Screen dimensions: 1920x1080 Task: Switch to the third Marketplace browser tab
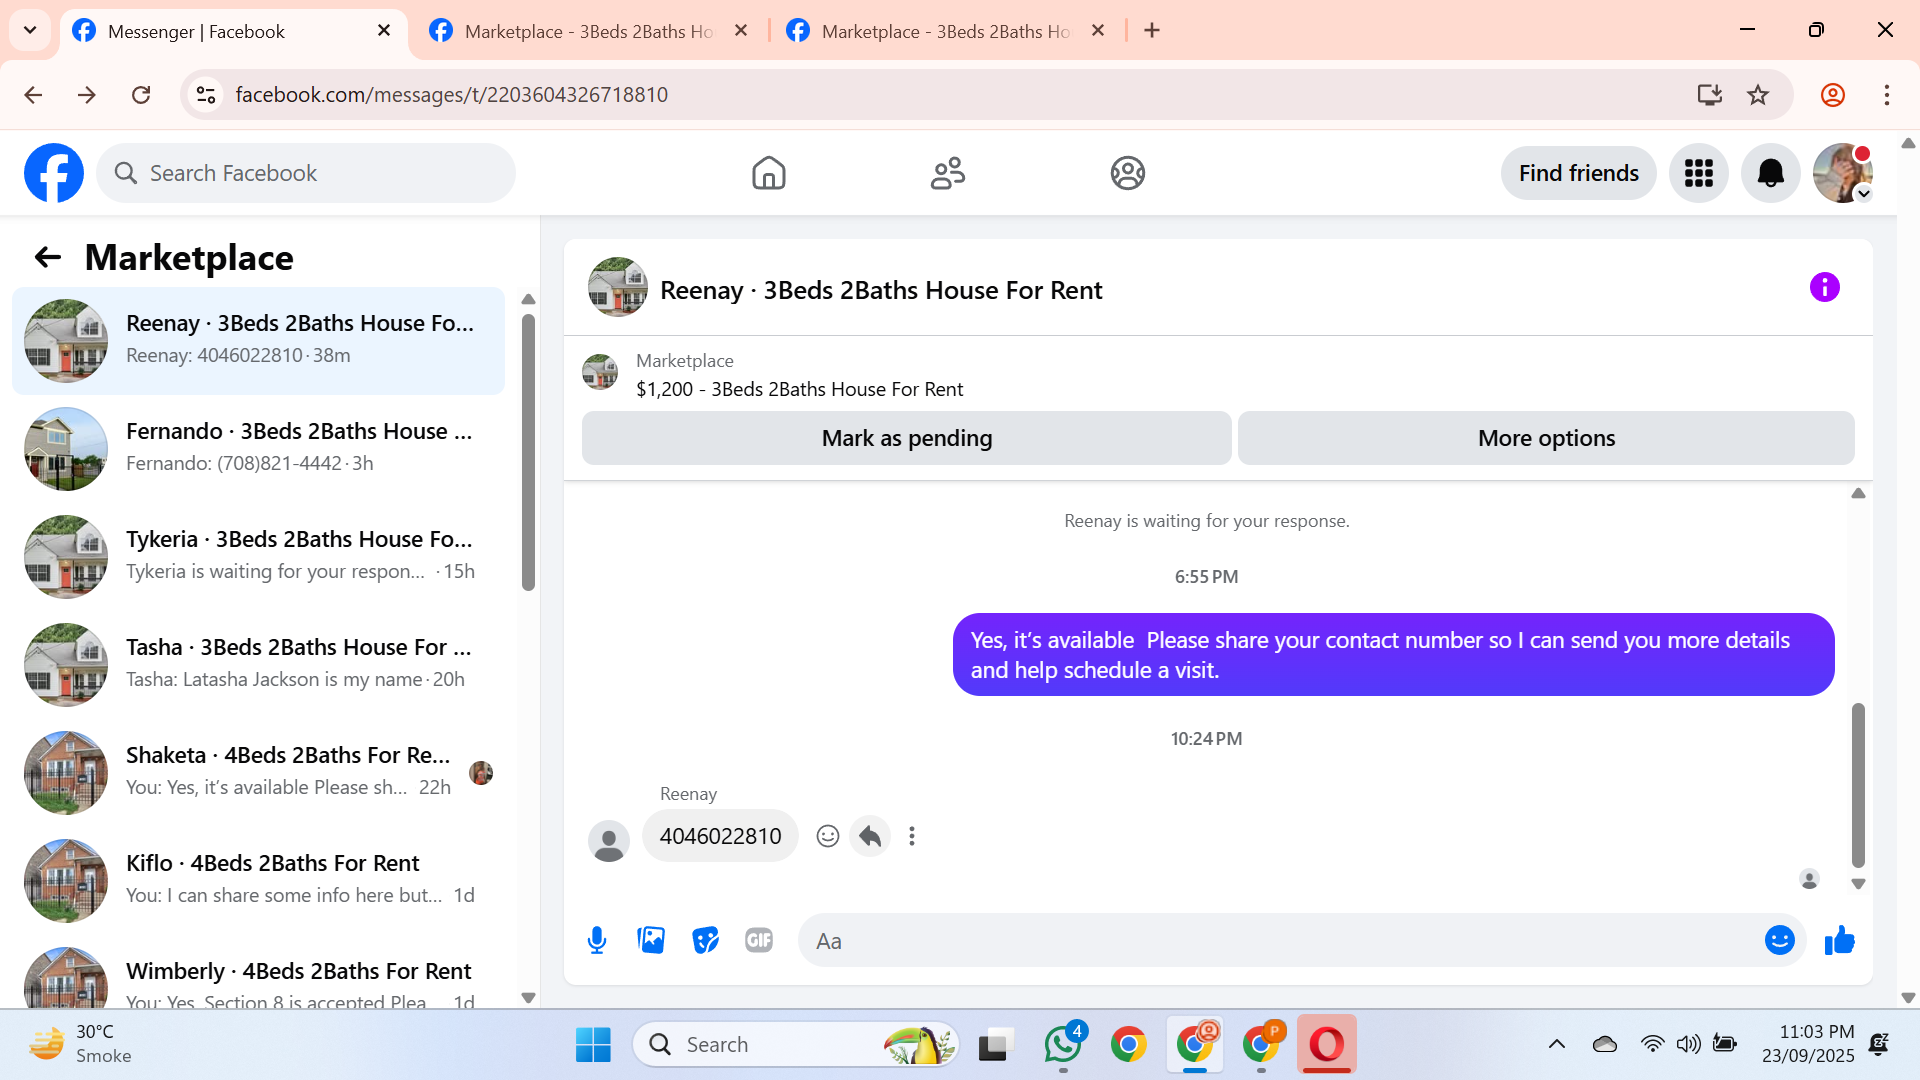[x=946, y=31]
